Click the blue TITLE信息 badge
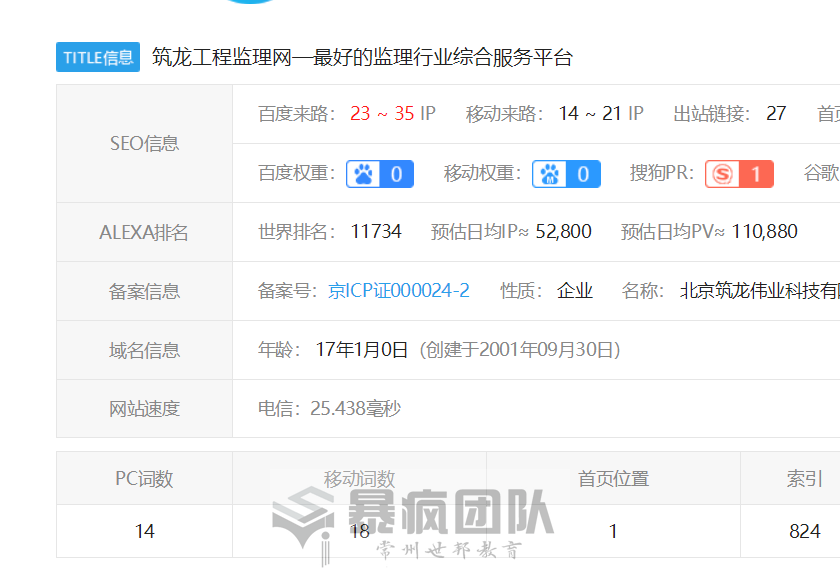The width and height of the screenshot is (840, 568). 98,57
